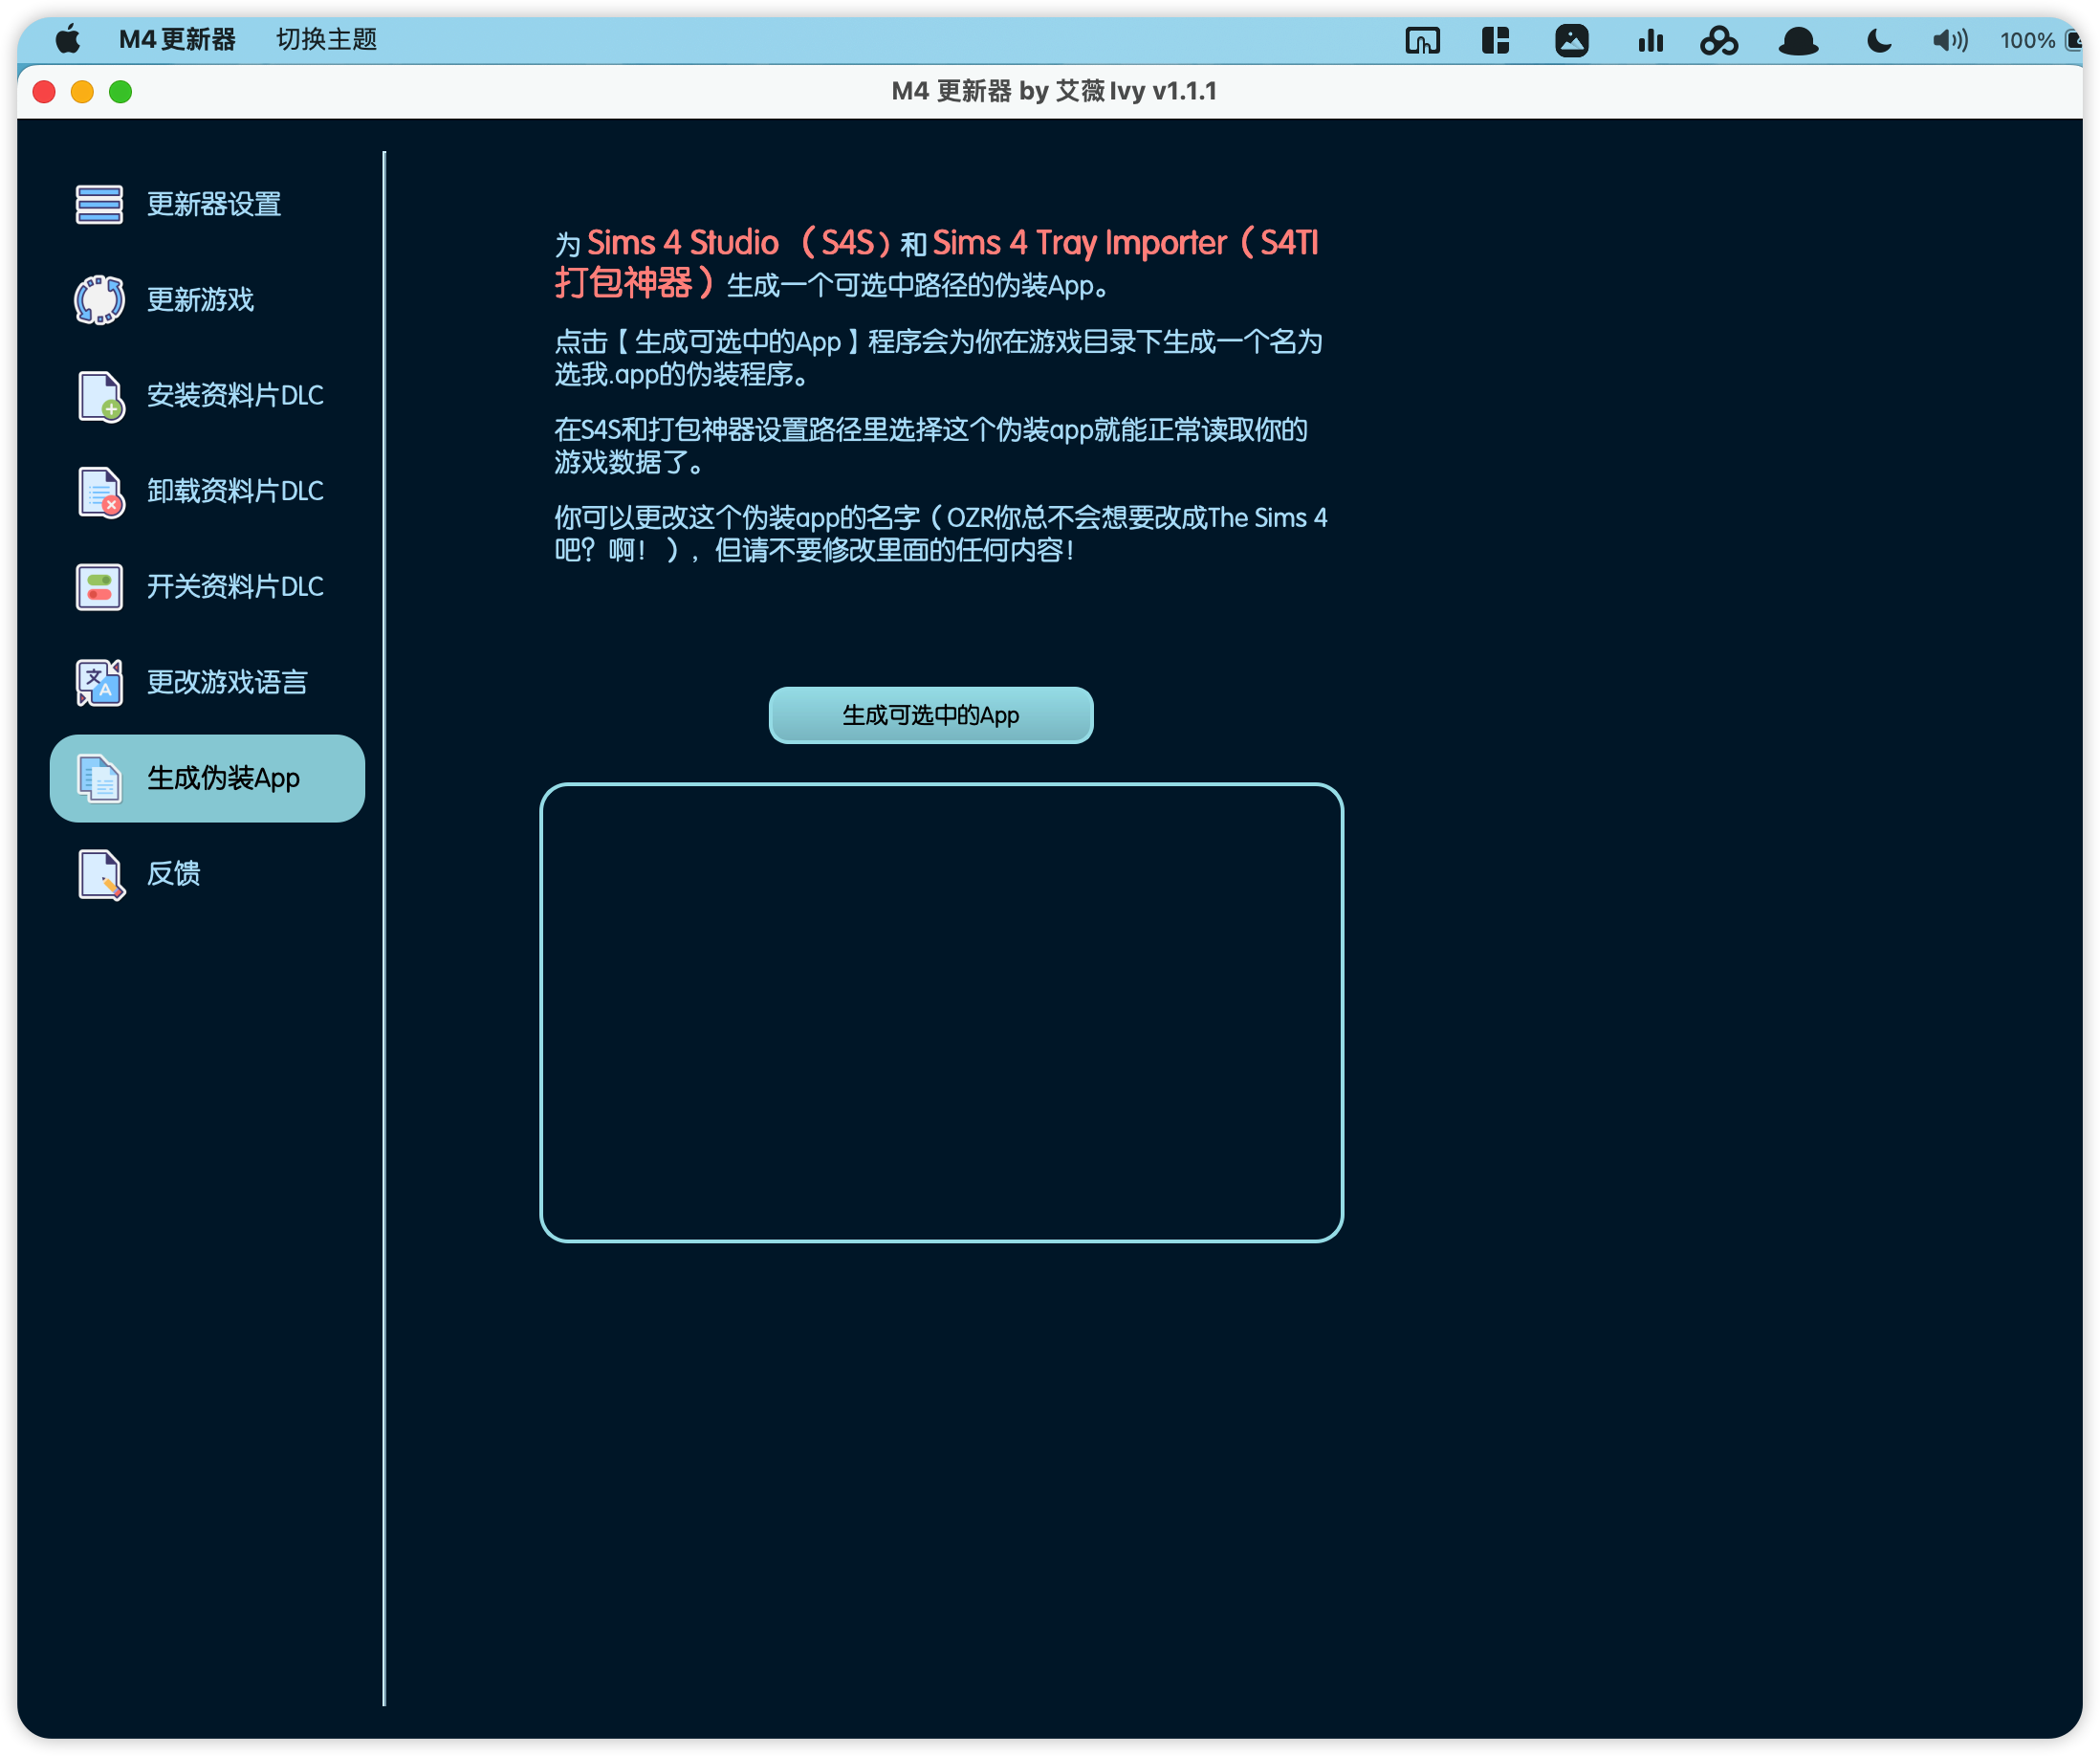2100x1756 pixels.
Task: Click the 卸载资料片DLC document icon
Action: (x=100, y=492)
